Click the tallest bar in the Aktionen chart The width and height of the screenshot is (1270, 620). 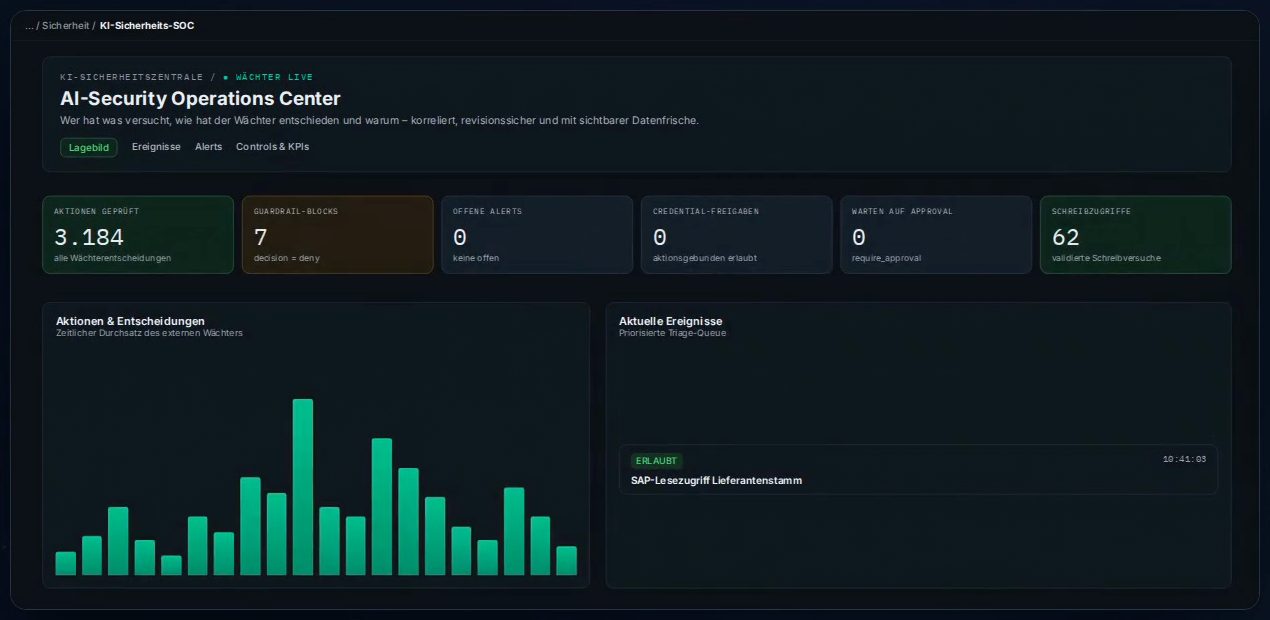click(303, 487)
